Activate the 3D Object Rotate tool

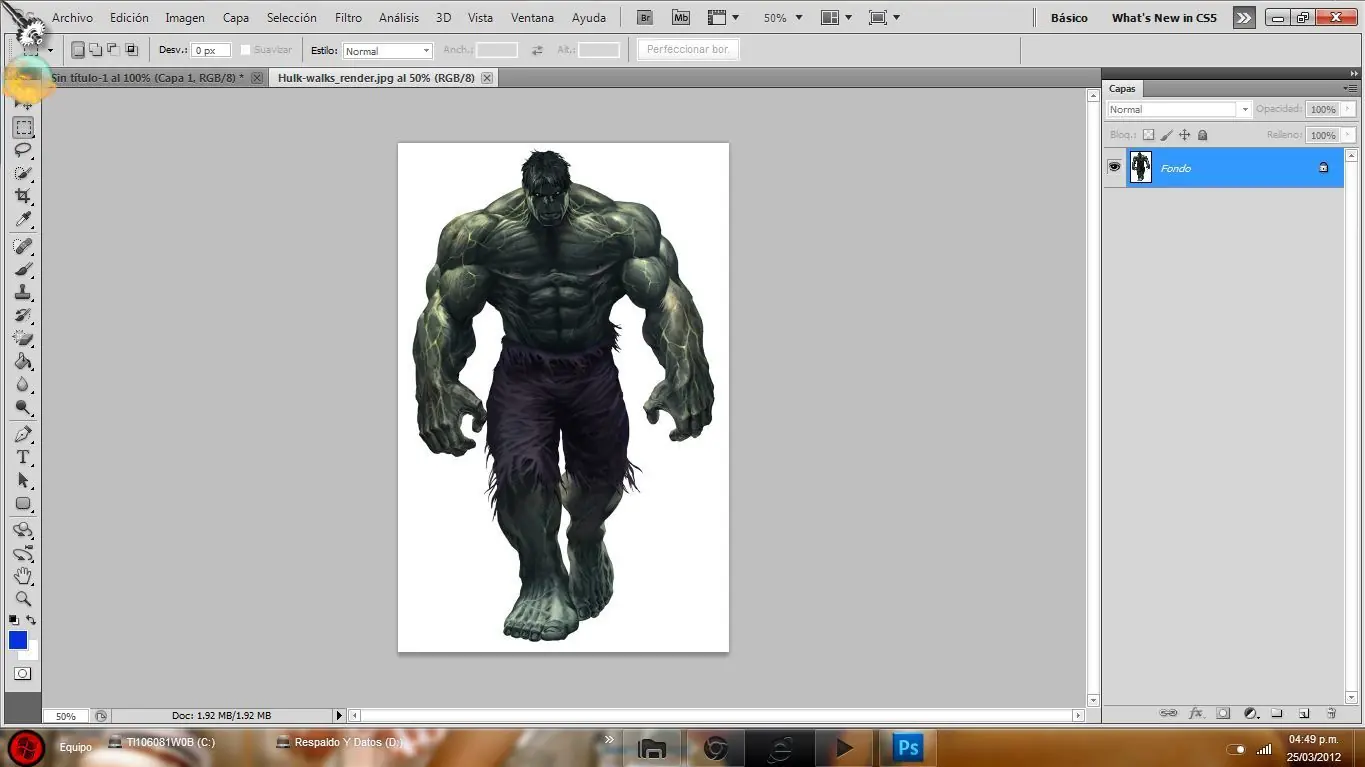click(x=23, y=530)
